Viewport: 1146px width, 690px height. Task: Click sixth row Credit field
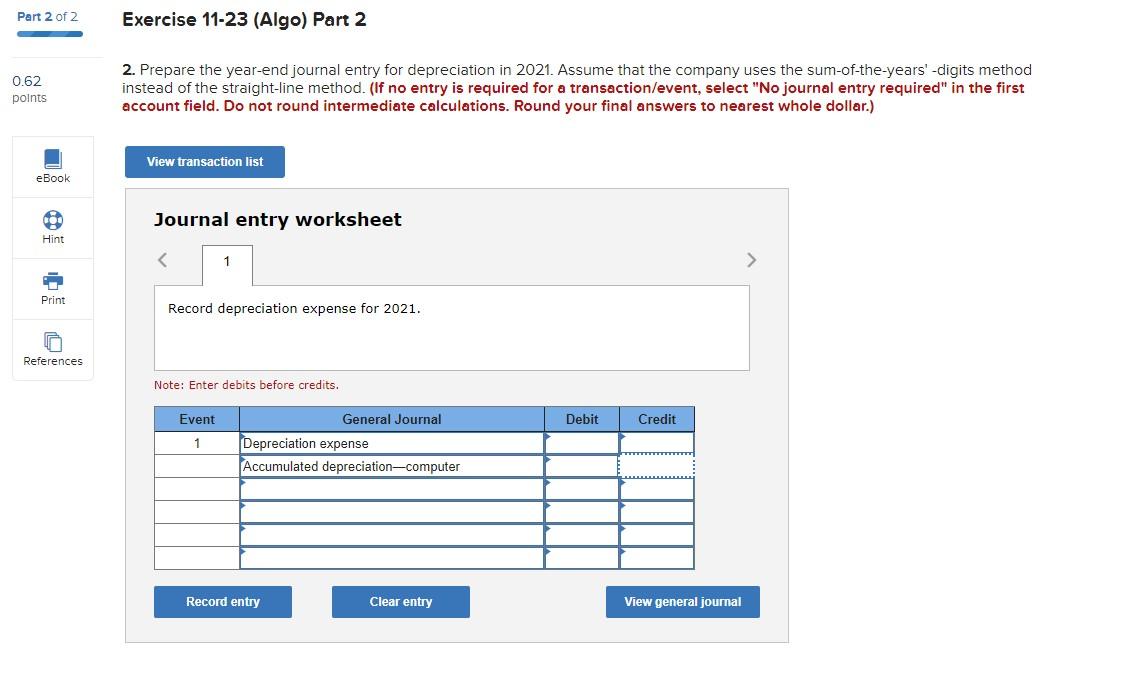click(657, 558)
